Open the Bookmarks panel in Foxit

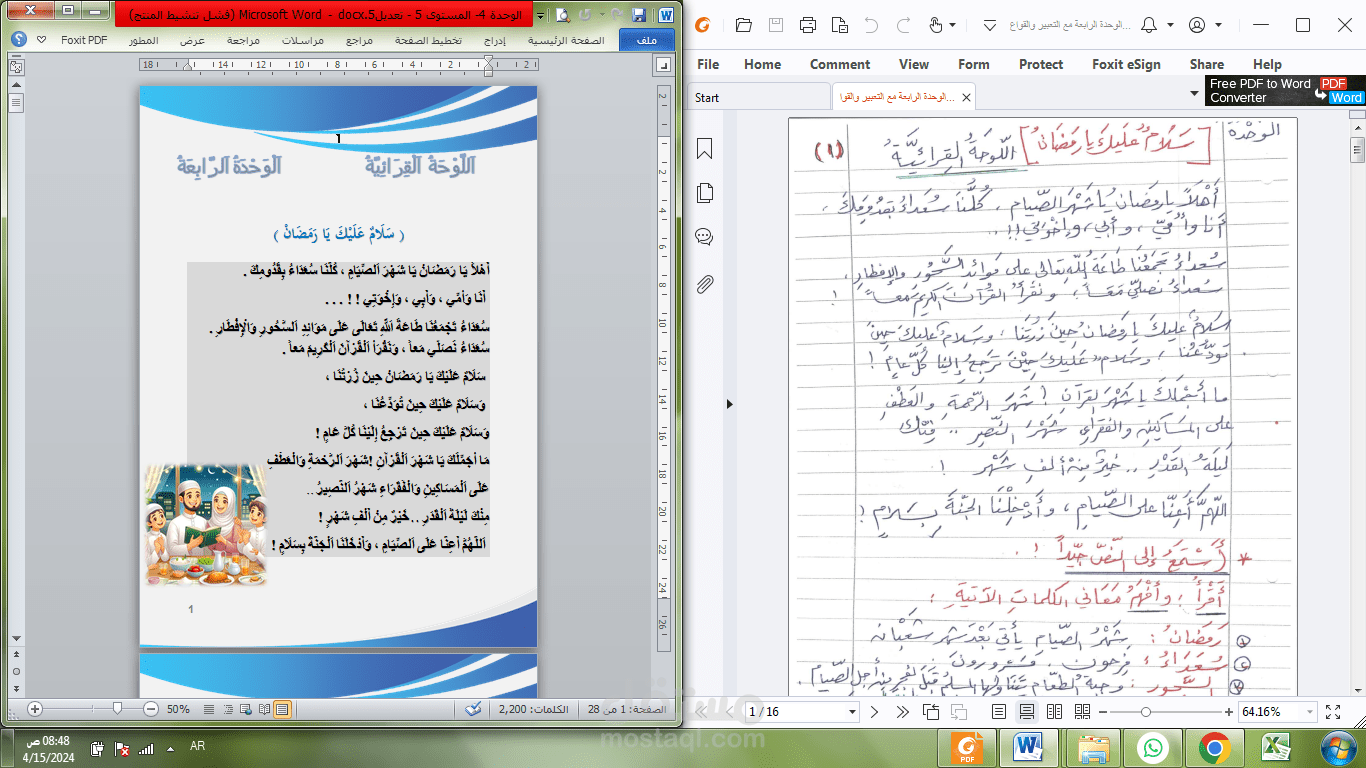[705, 149]
